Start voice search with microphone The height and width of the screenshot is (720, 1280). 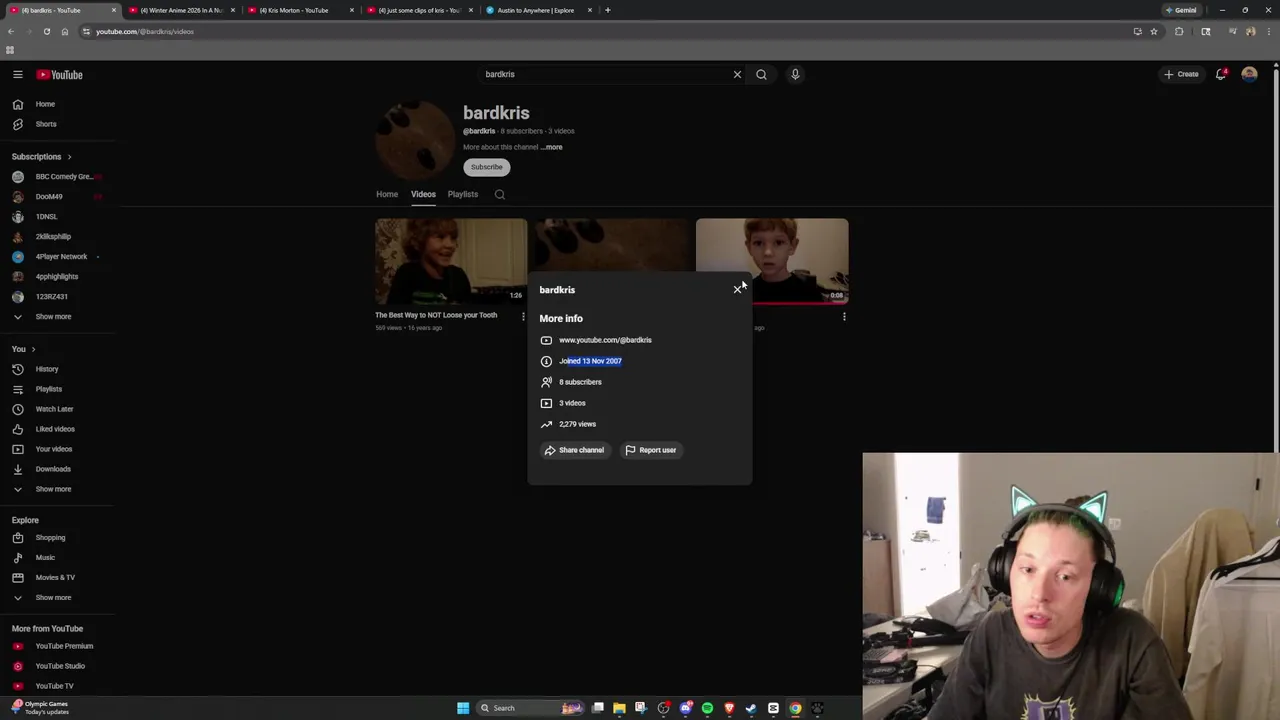tap(795, 74)
